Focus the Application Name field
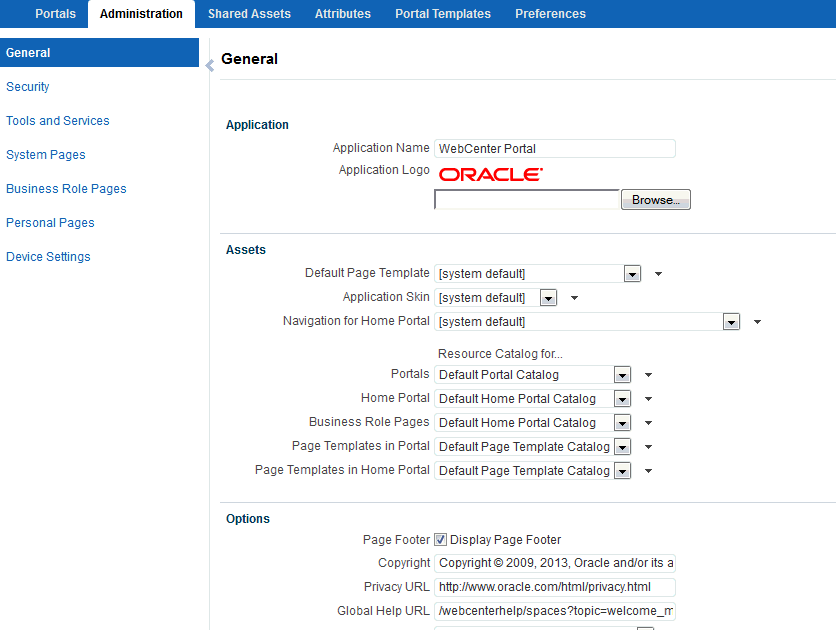 (555, 149)
